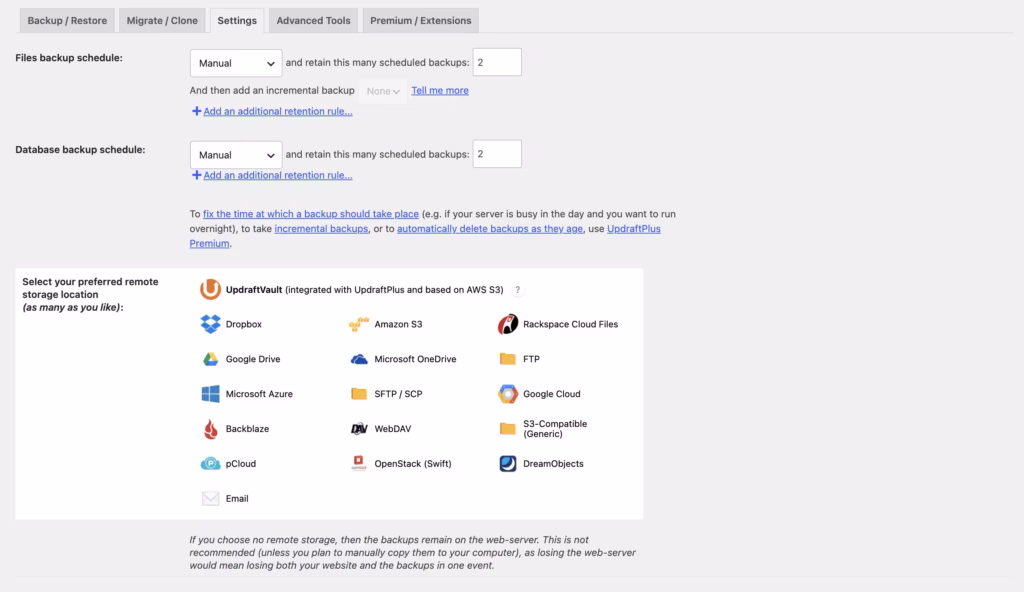This screenshot has width=1024, height=592.
Task: Open the Database backup schedule Manual dropdown
Action: click(x=236, y=155)
